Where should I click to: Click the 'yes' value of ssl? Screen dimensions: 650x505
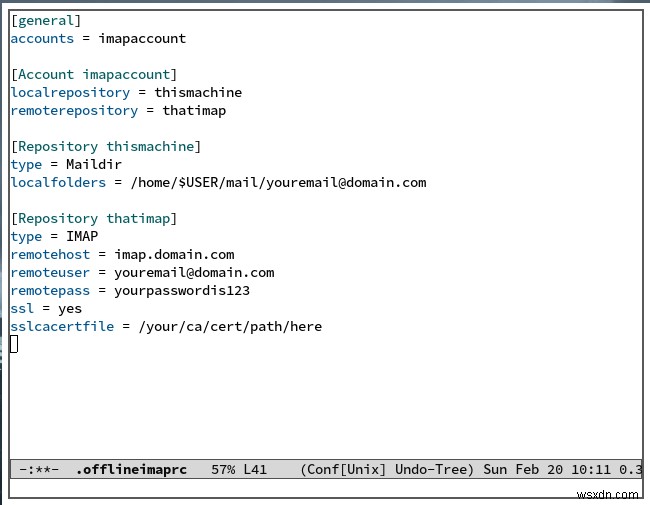[70, 309]
